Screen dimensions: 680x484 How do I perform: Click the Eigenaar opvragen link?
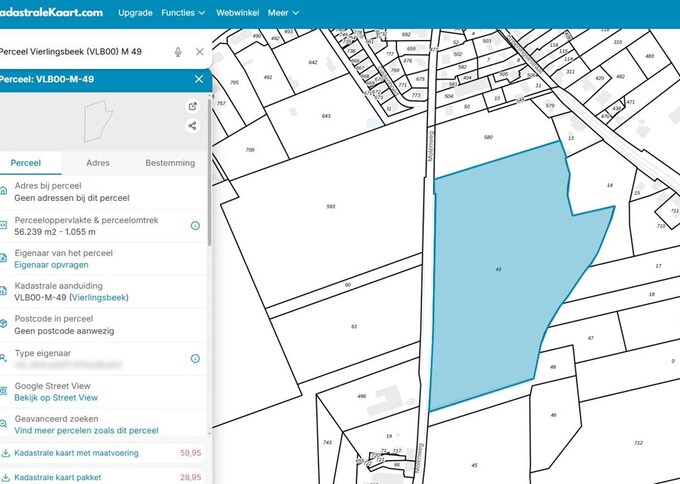point(51,265)
